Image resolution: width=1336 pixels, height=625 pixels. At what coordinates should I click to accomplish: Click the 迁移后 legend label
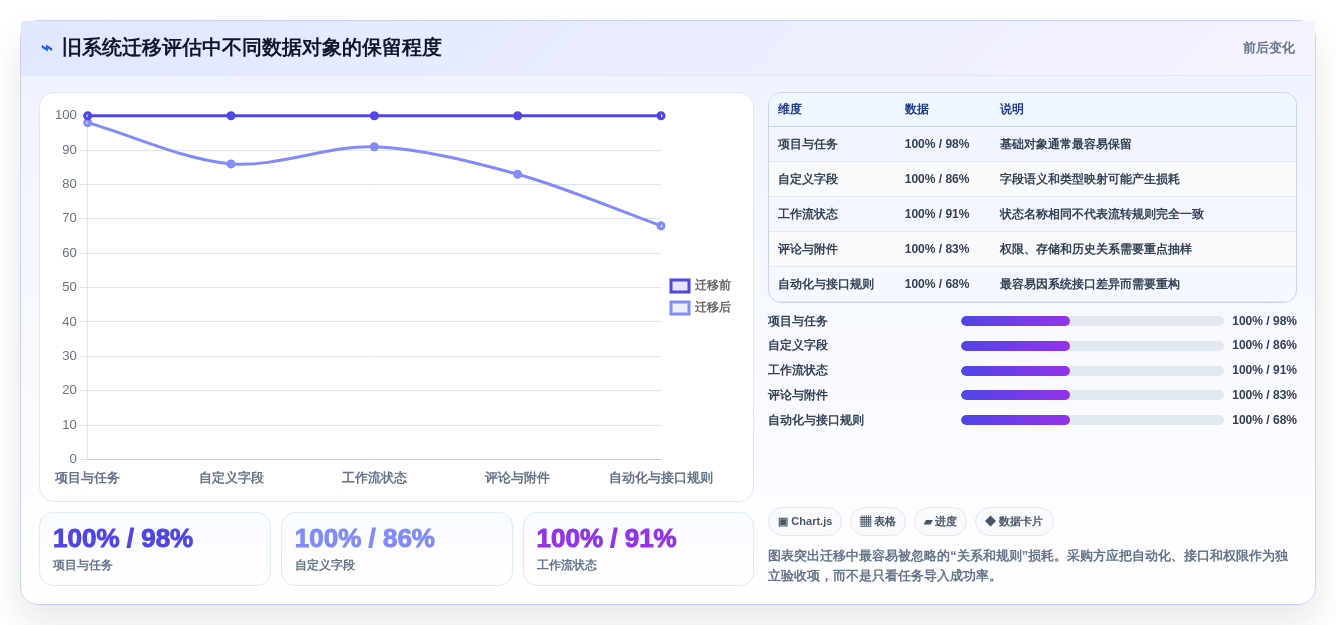tap(713, 308)
